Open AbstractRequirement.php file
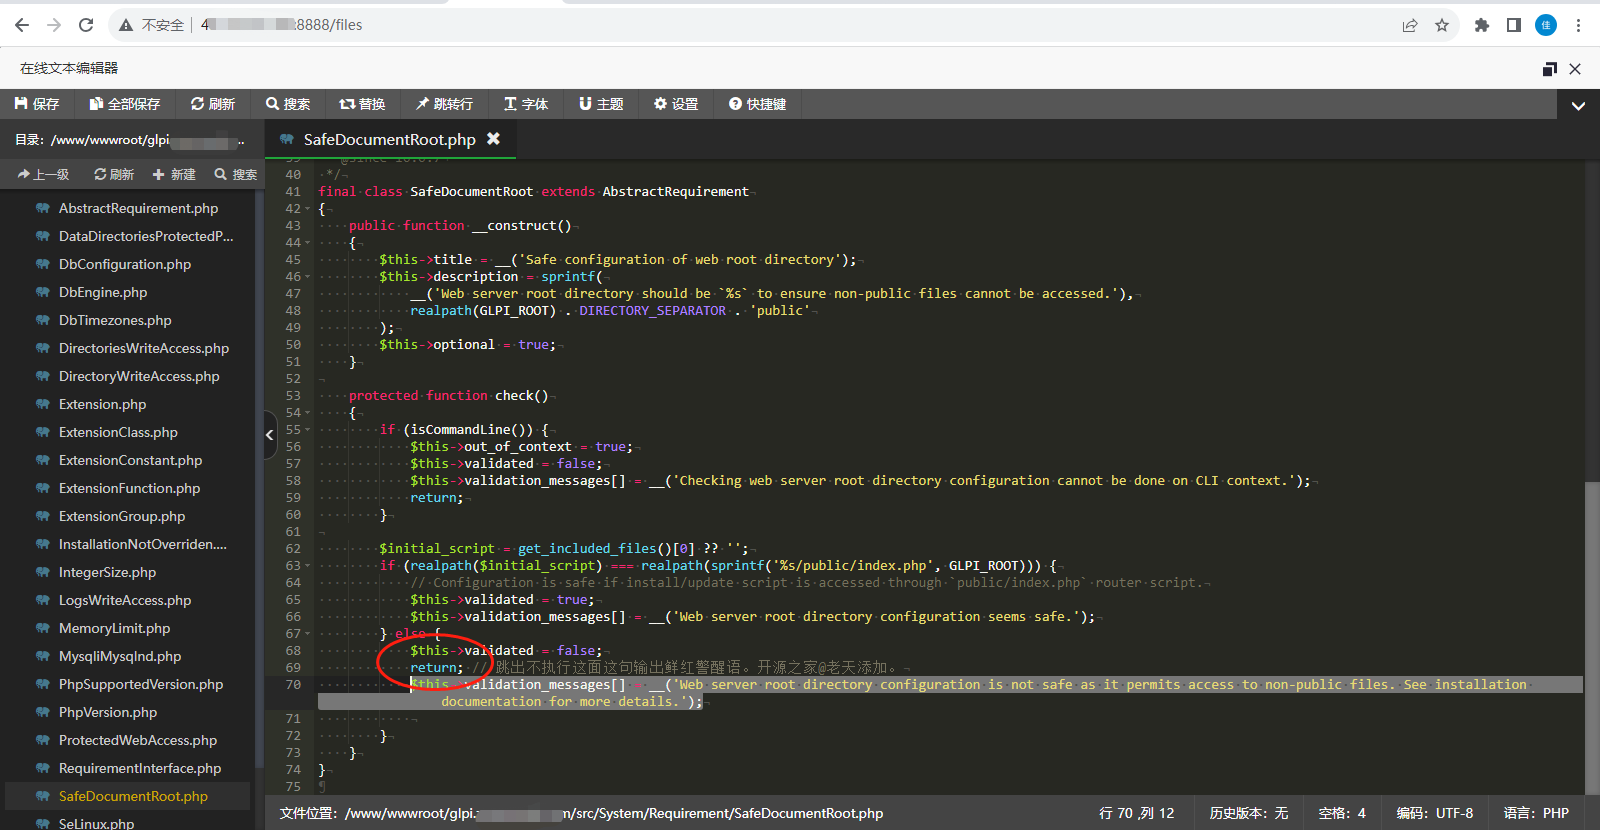Image resolution: width=1600 pixels, height=830 pixels. tap(138, 208)
